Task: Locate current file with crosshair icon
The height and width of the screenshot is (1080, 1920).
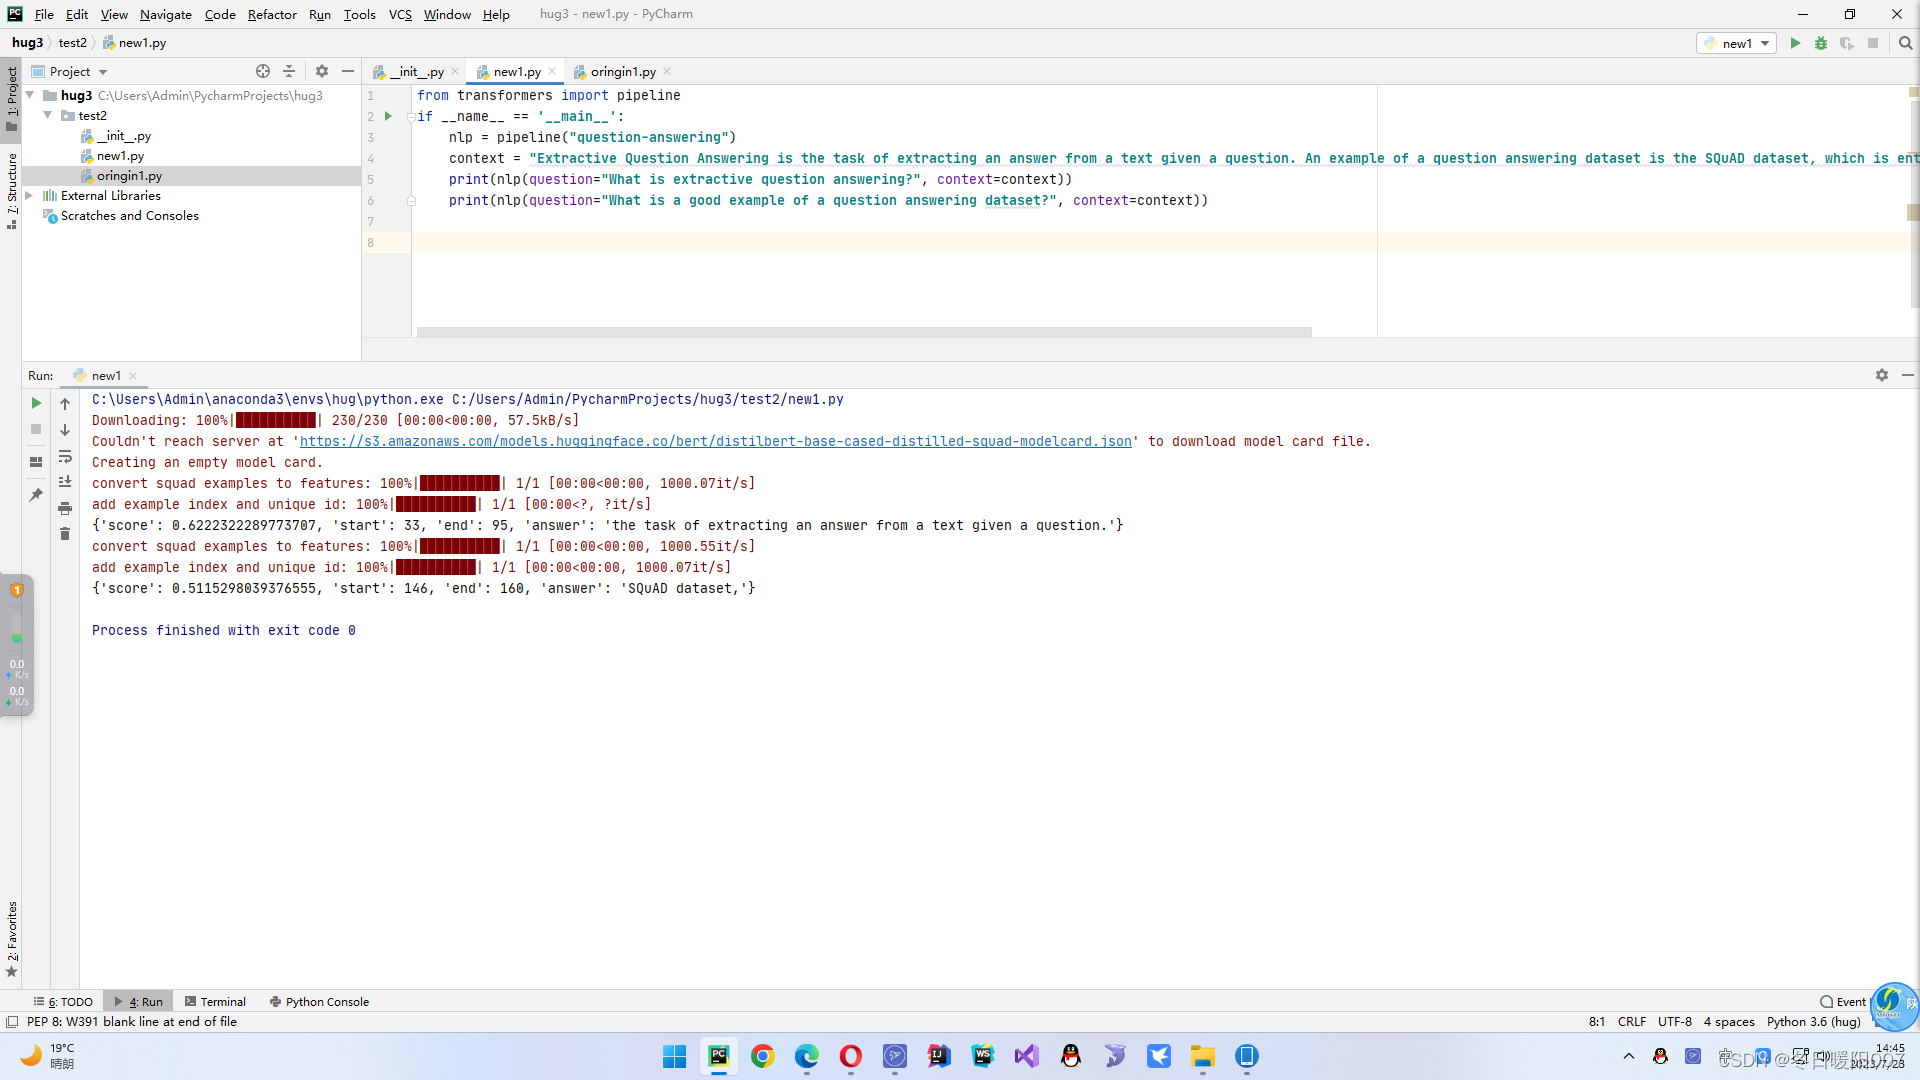Action: point(263,71)
